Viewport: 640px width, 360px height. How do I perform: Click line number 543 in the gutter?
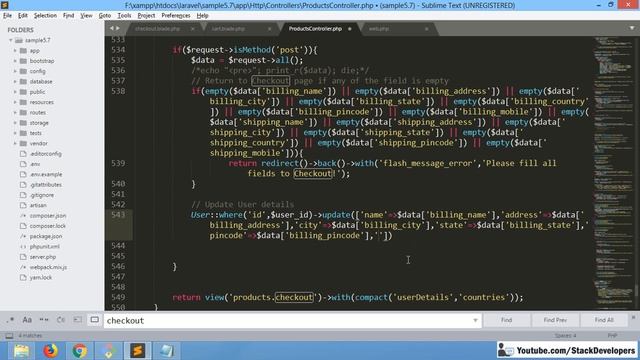[x=118, y=215]
